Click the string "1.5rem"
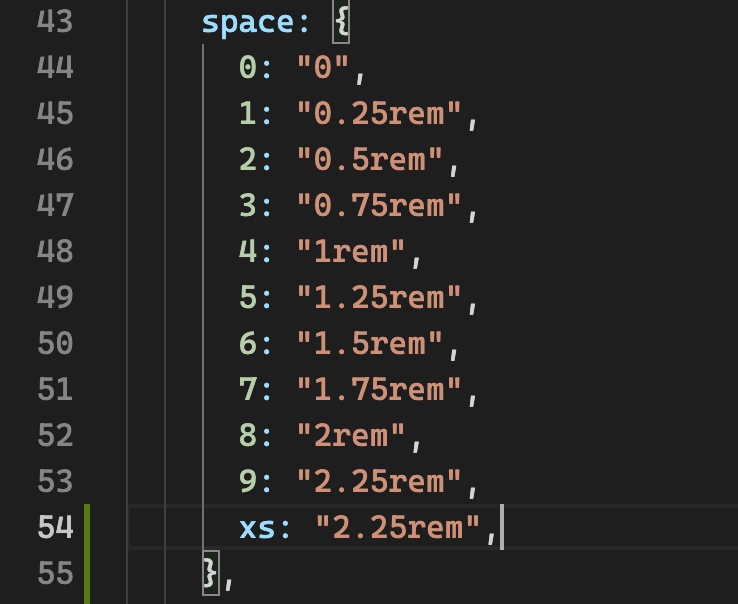 pyautogui.click(x=369, y=343)
